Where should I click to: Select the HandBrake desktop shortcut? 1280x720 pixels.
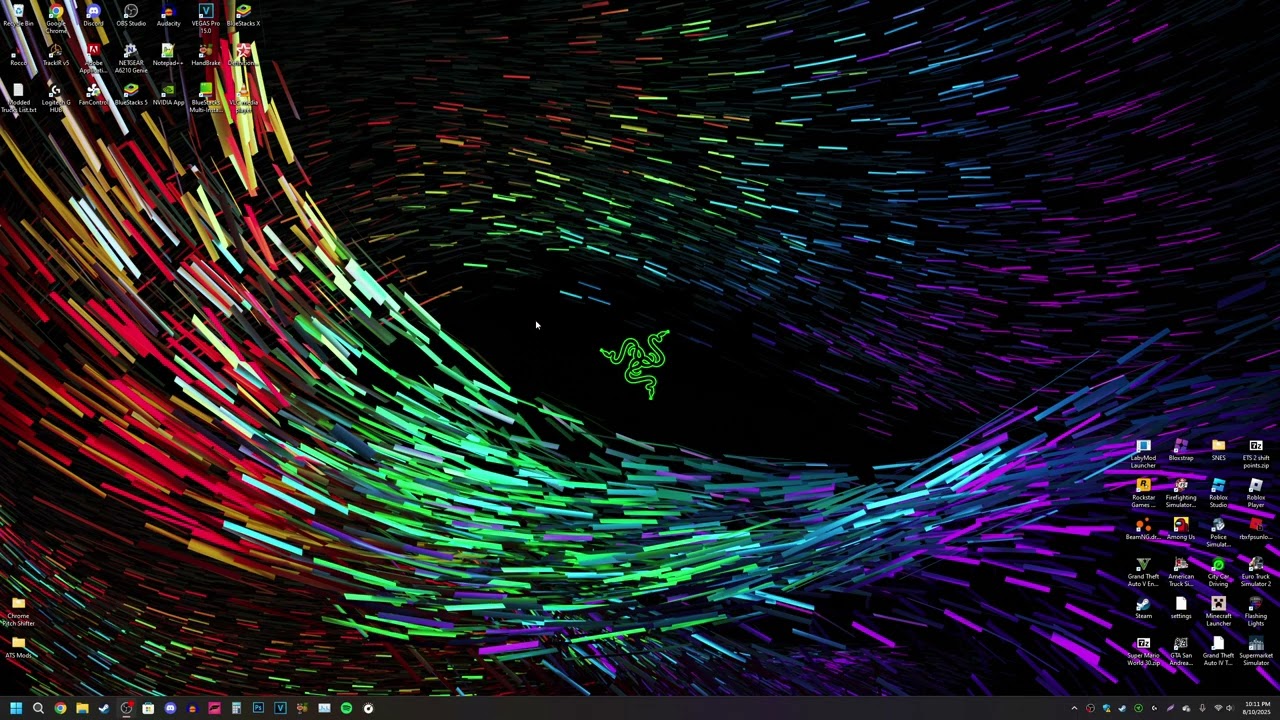(205, 55)
